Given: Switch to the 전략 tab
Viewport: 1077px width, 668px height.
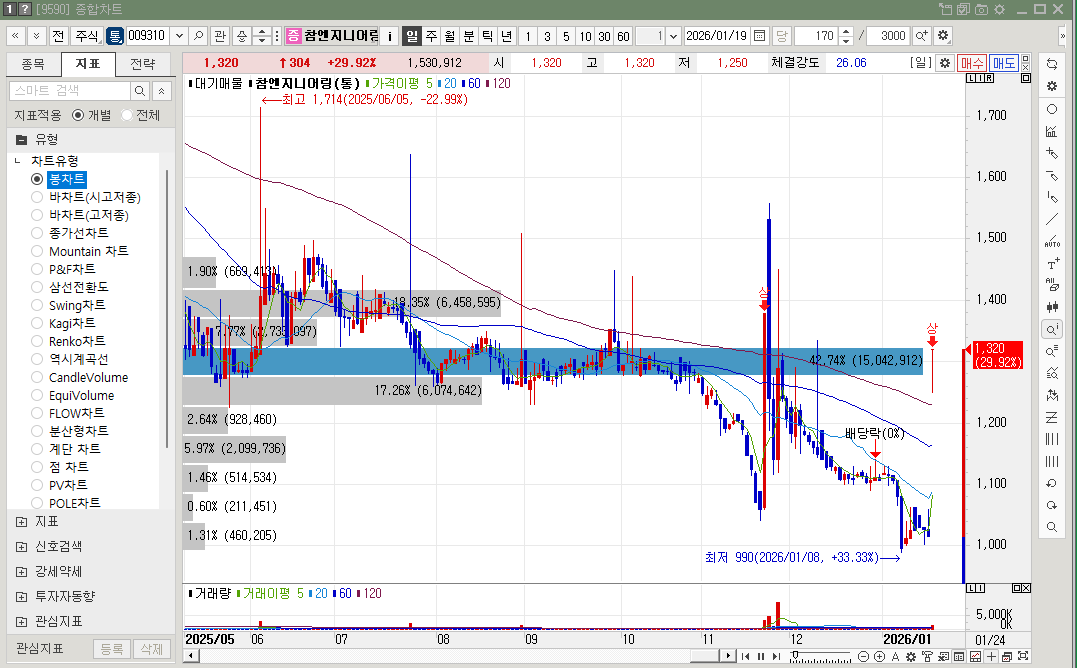Looking at the screenshot, I should [x=143, y=64].
